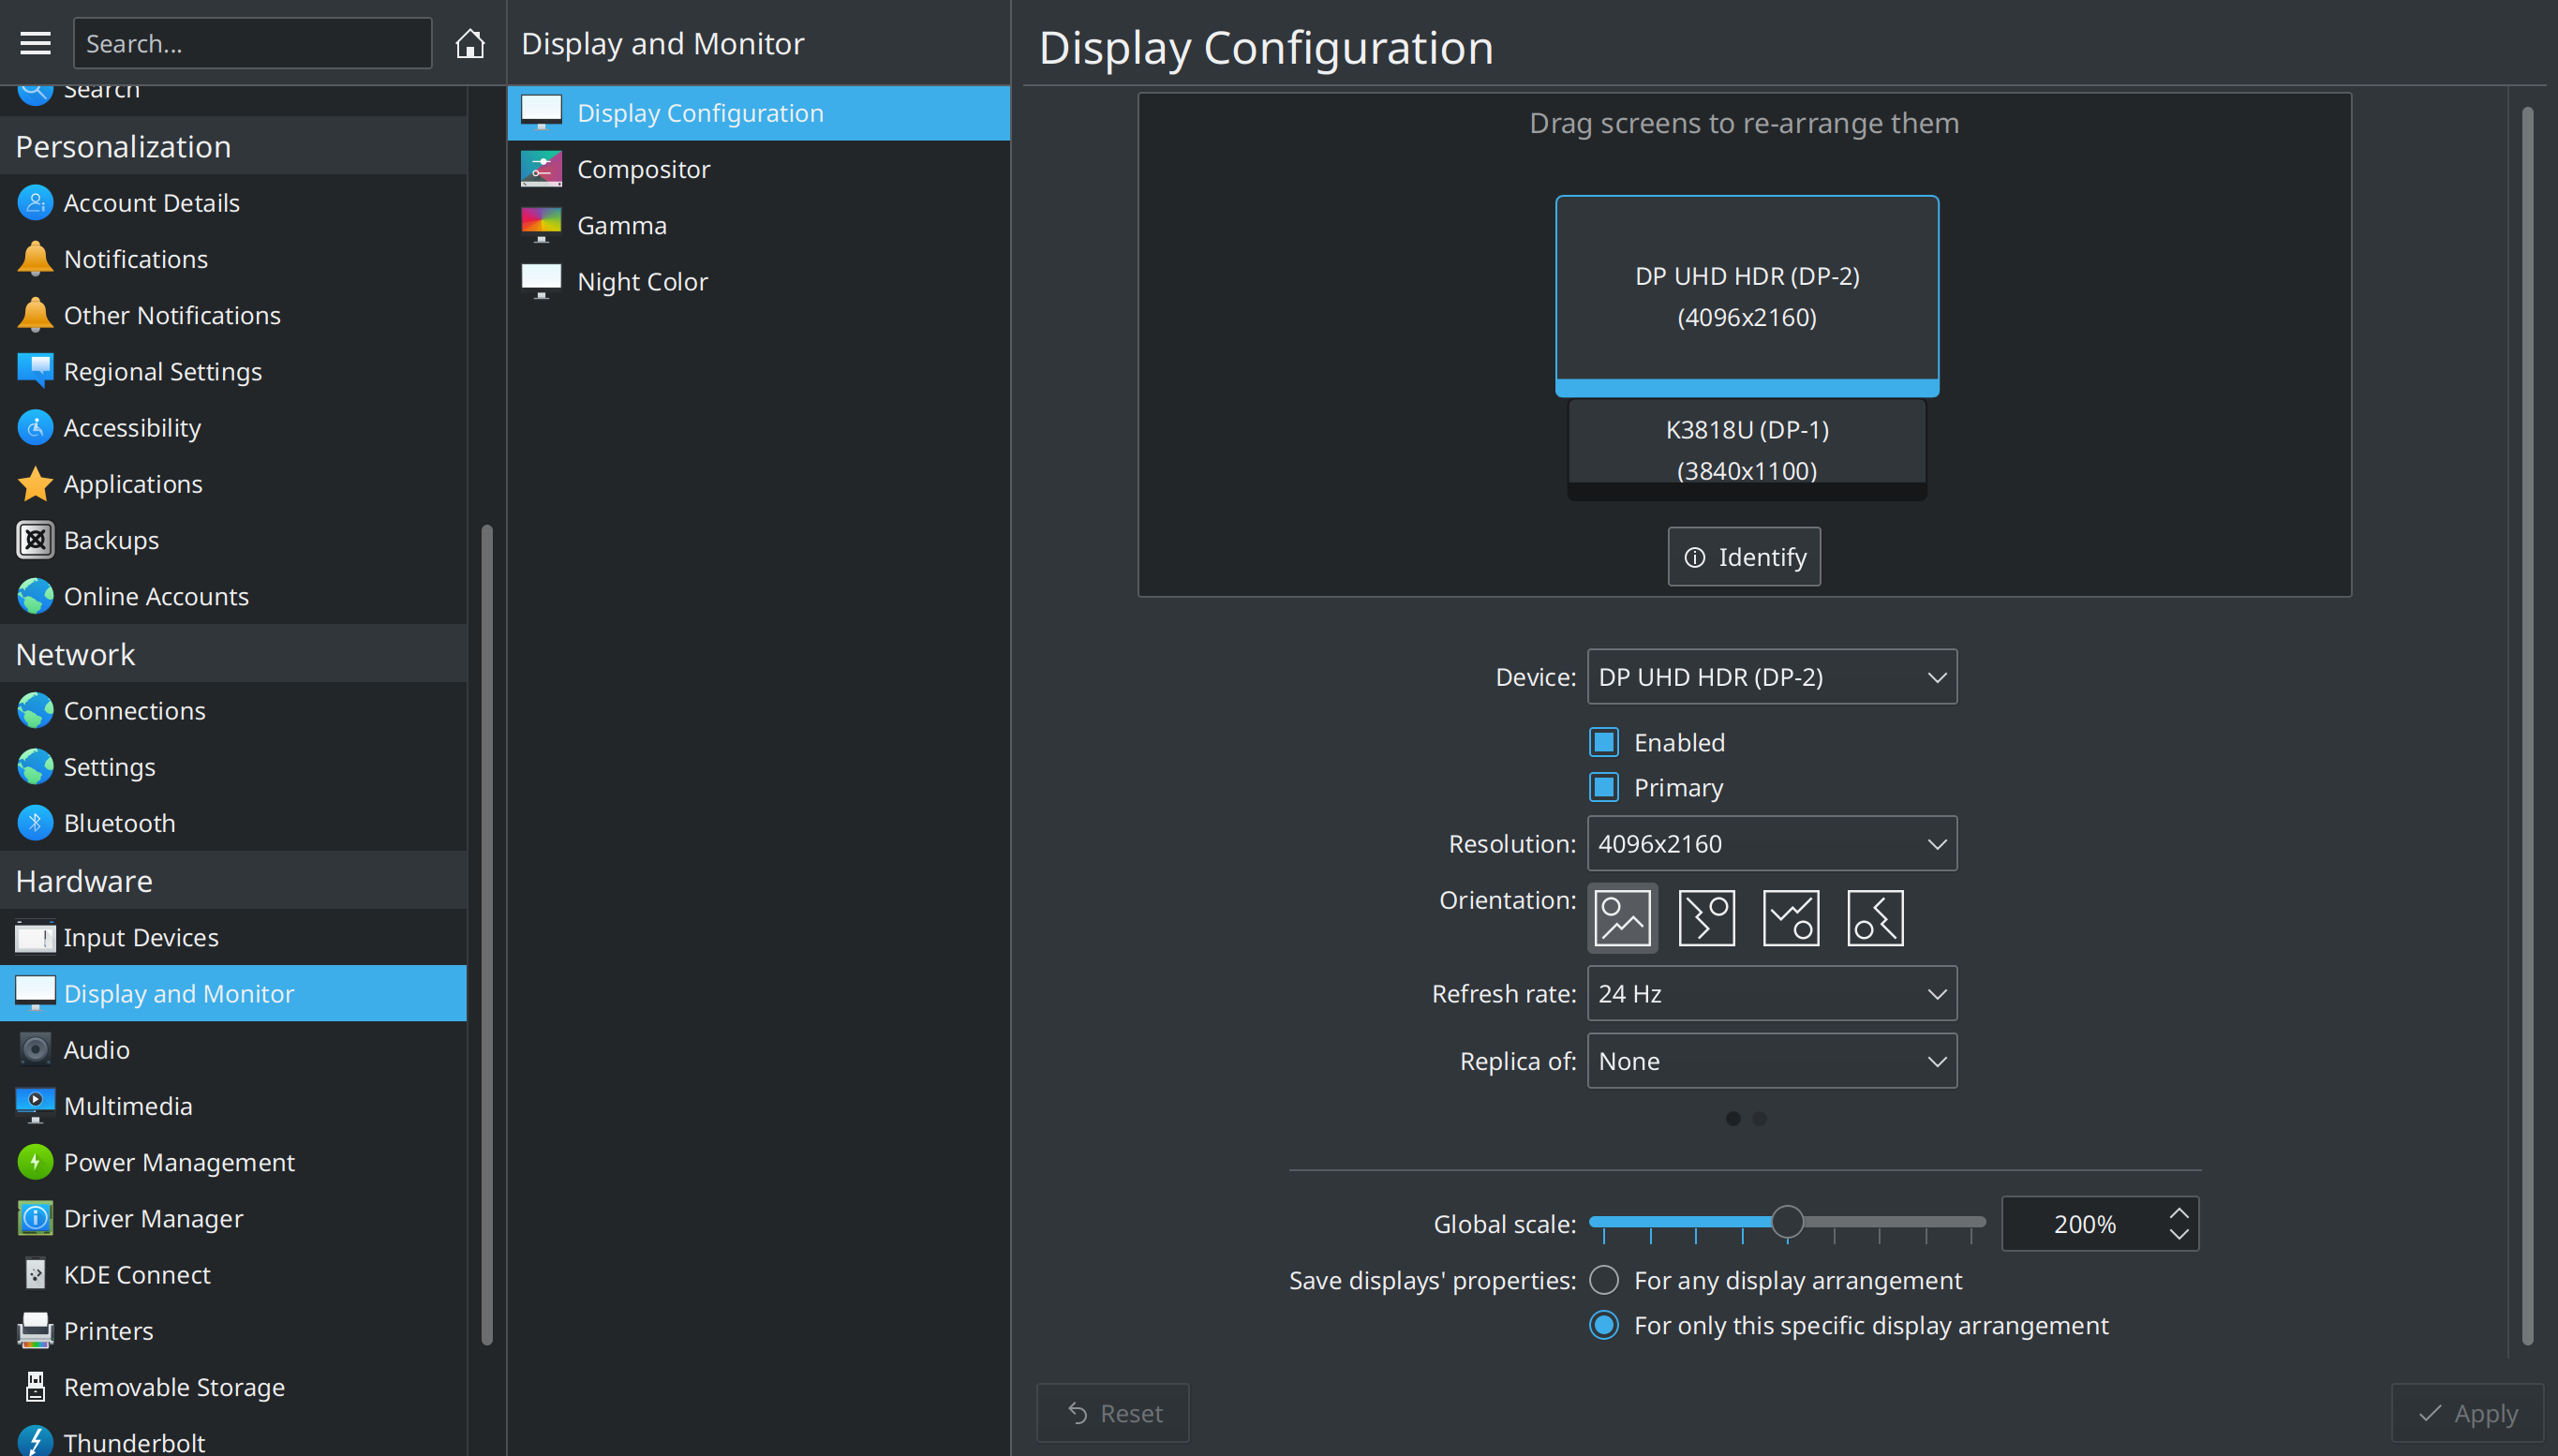
Task: Select landscape orientation
Action: pos(1621,917)
